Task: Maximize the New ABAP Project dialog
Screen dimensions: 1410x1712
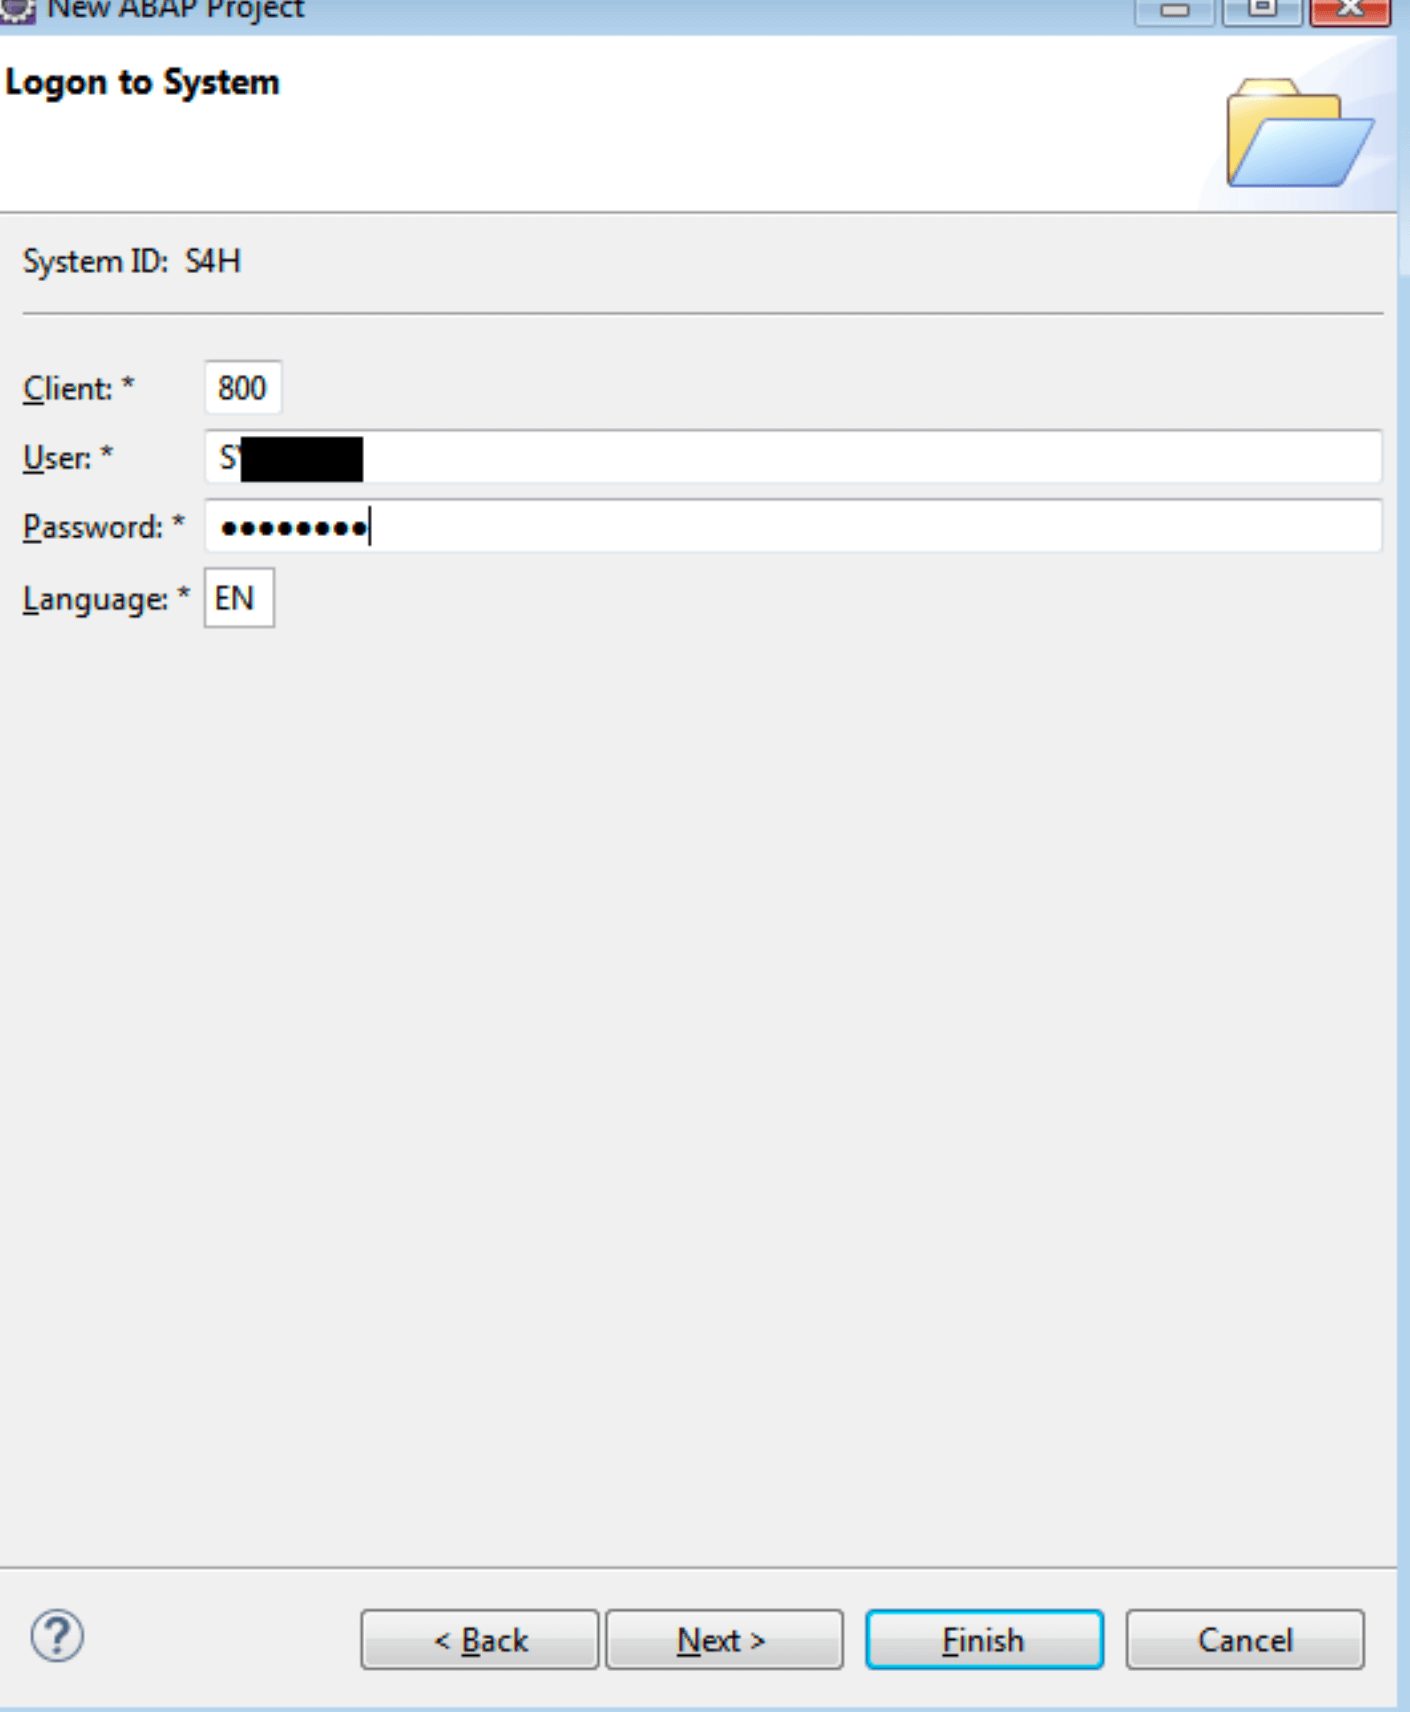Action: click(1262, 11)
